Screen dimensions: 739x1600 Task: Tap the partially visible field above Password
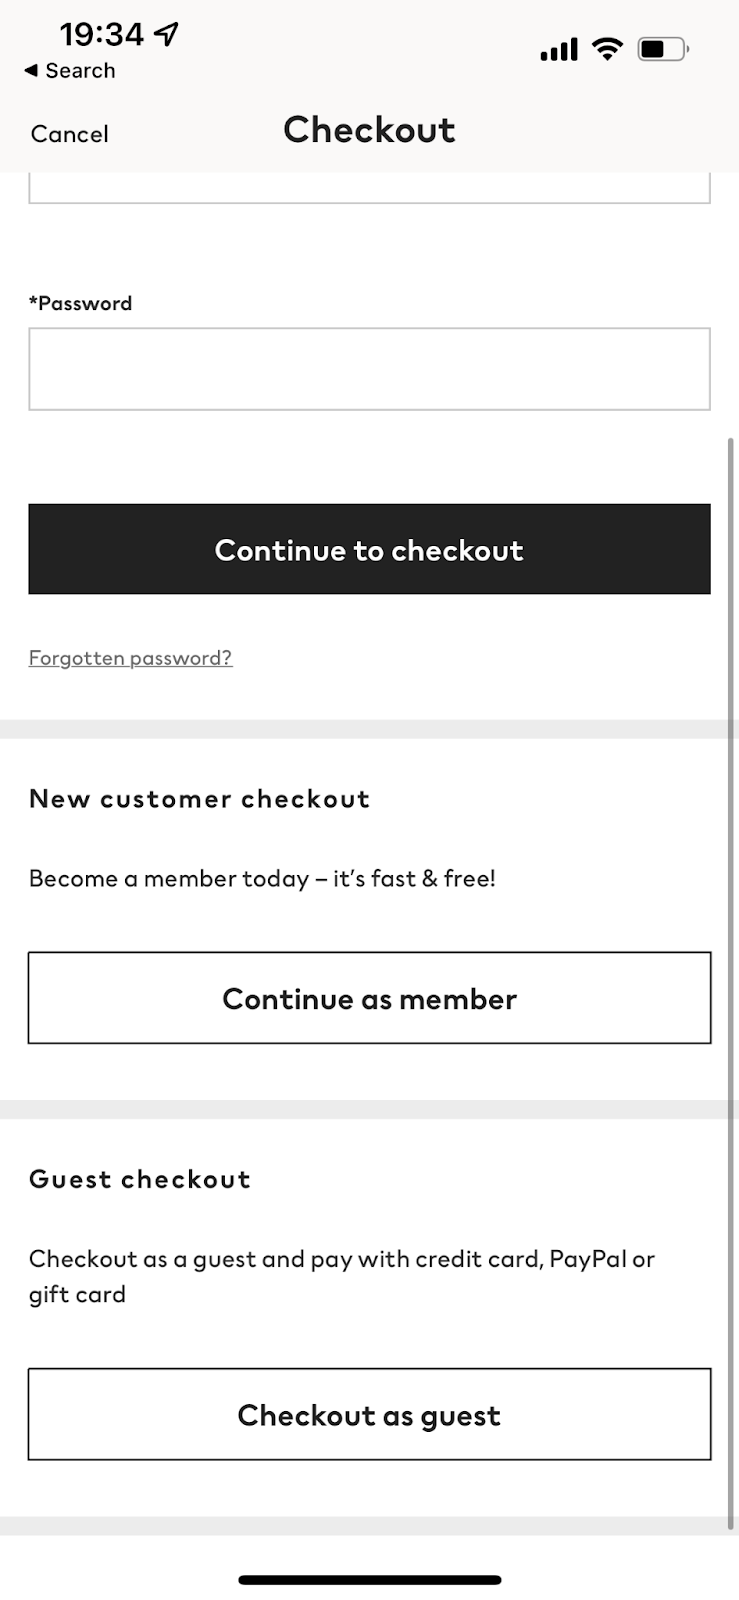click(369, 190)
